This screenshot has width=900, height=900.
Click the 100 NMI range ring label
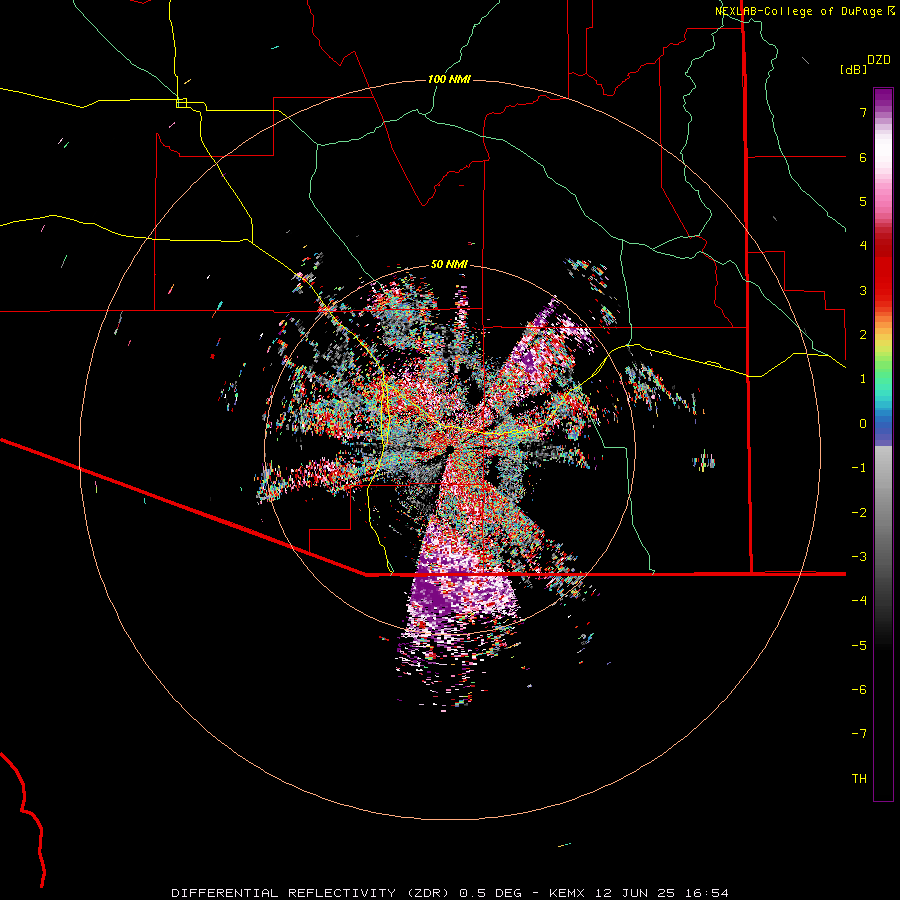tap(449, 79)
